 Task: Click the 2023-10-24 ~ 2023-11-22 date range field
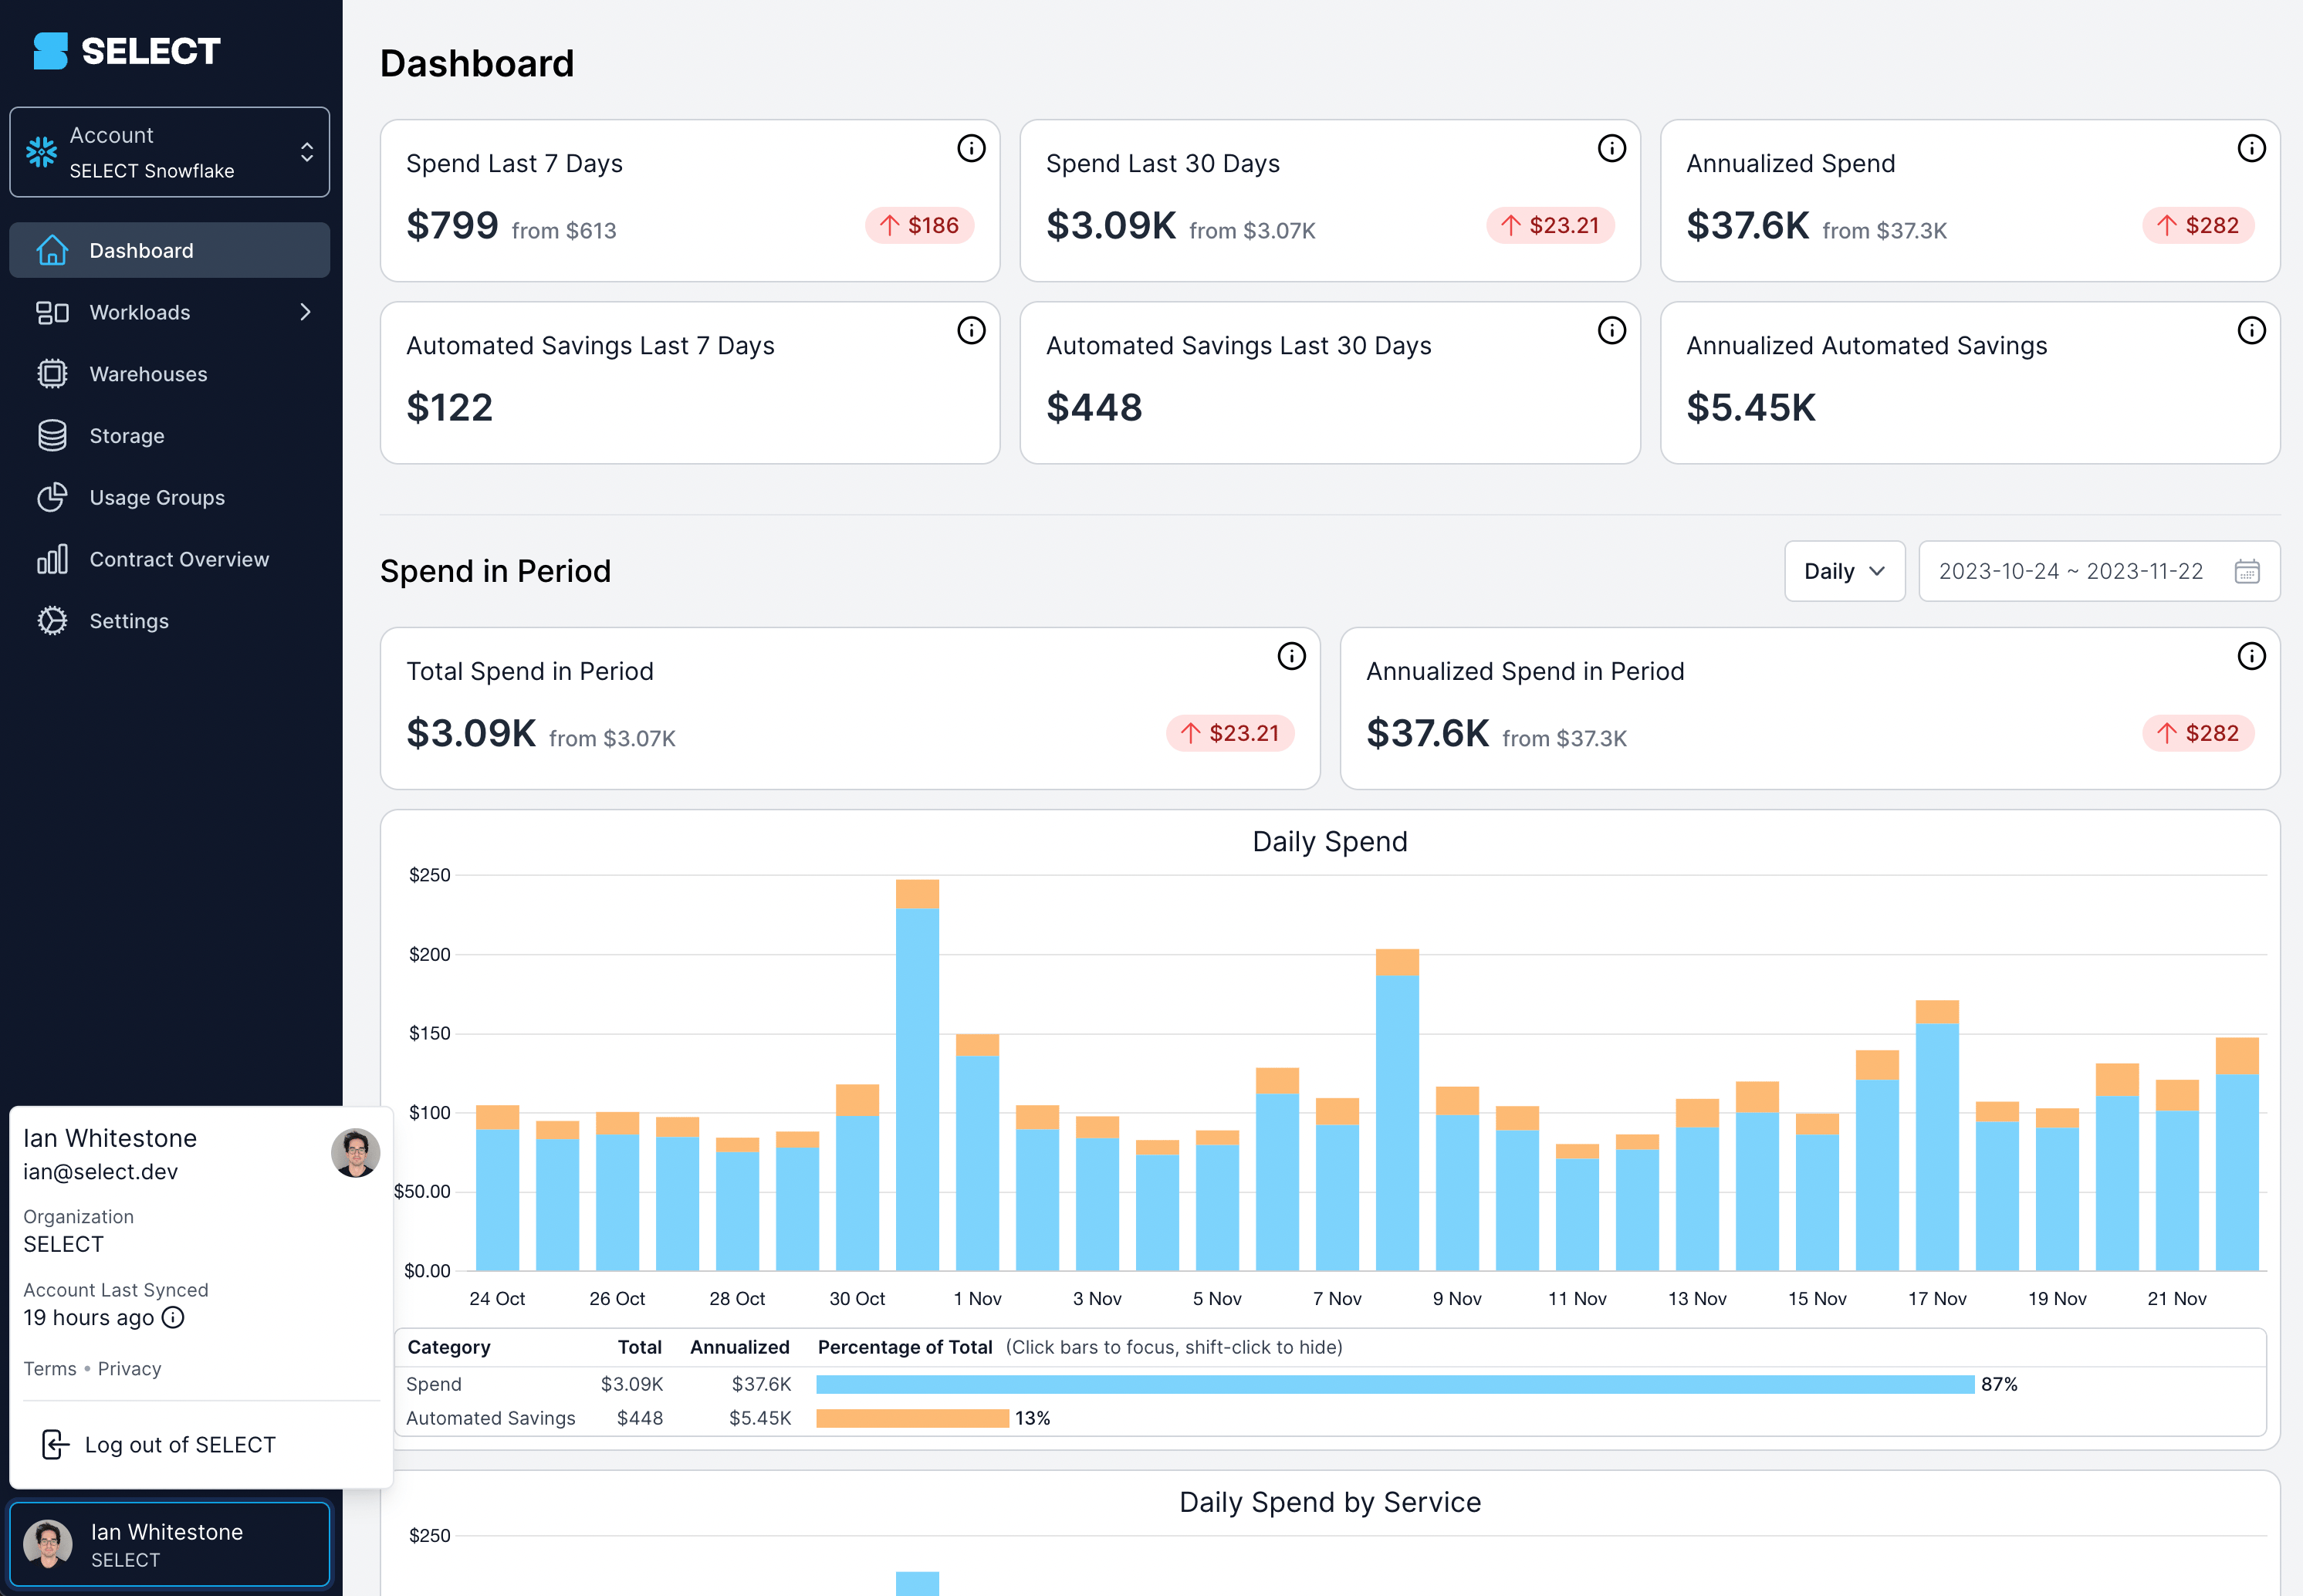[2070, 571]
